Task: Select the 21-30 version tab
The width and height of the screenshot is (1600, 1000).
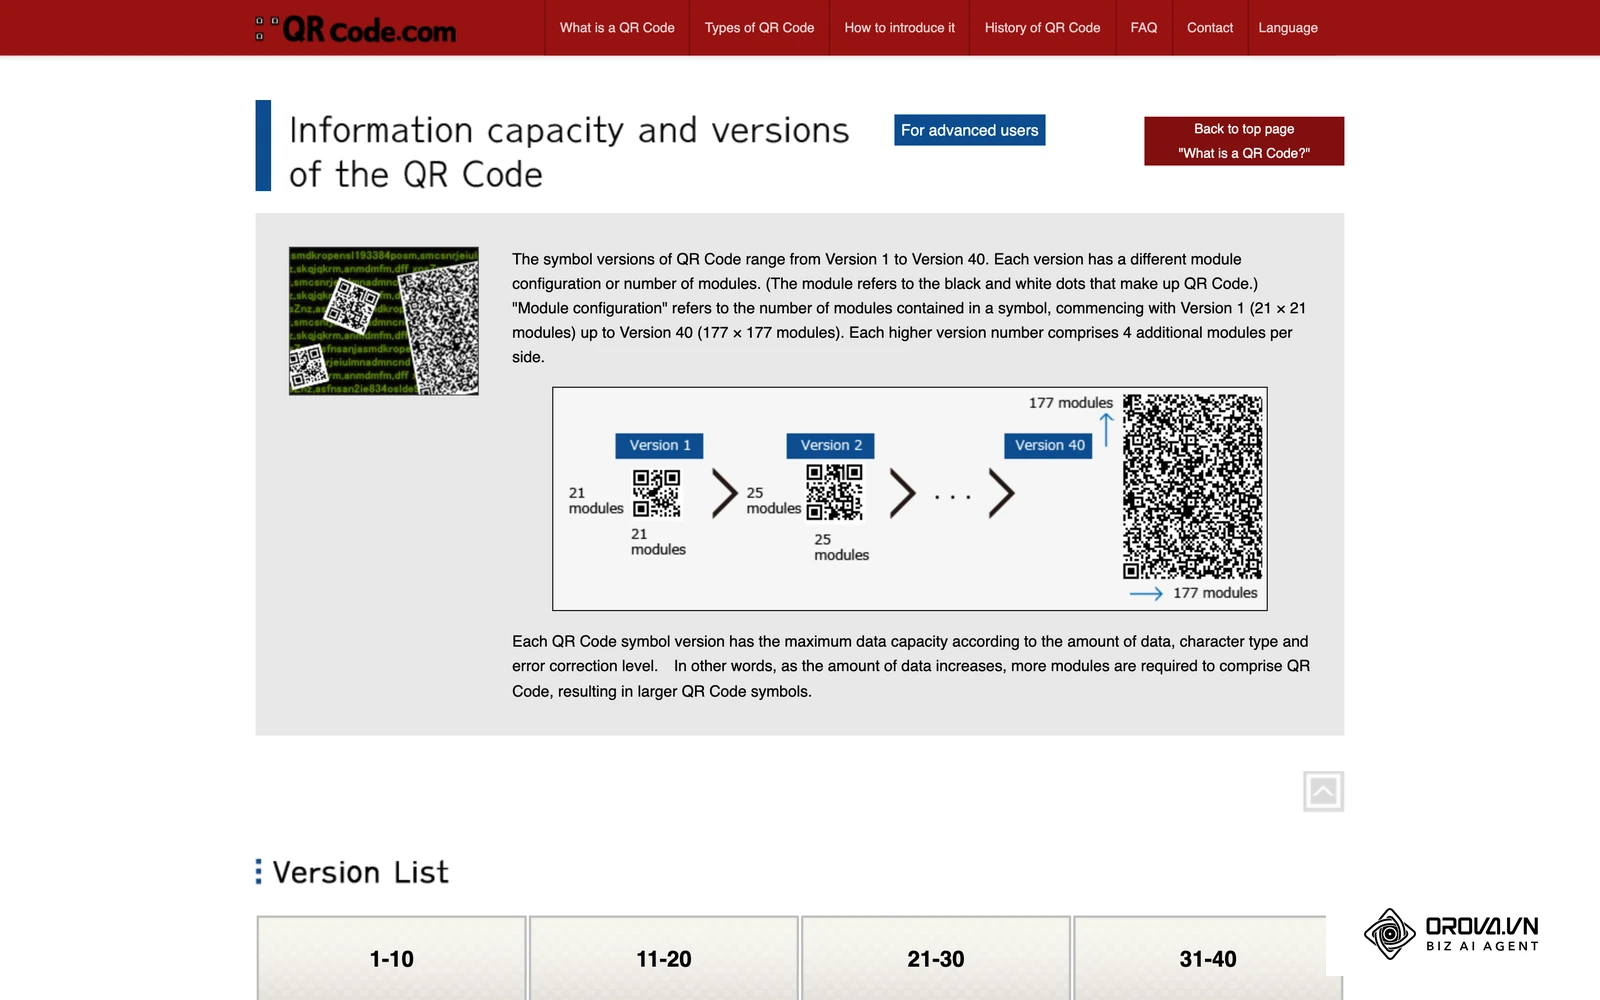Action: (936, 958)
